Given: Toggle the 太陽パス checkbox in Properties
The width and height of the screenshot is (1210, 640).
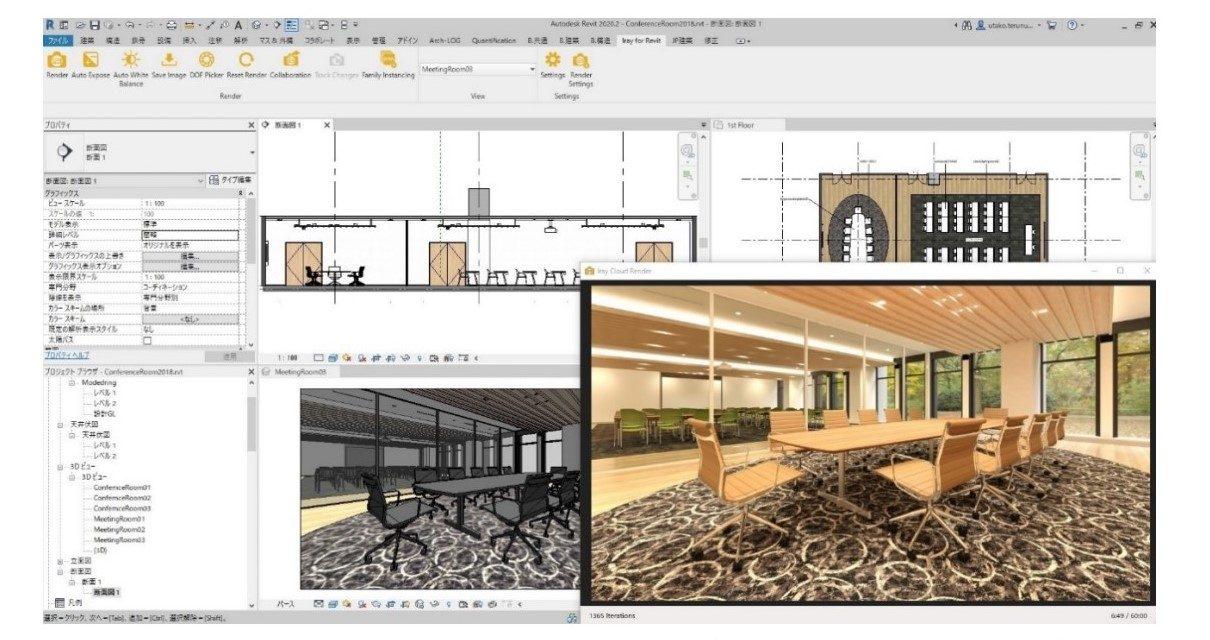Looking at the screenshot, I should pyautogui.click(x=147, y=340).
